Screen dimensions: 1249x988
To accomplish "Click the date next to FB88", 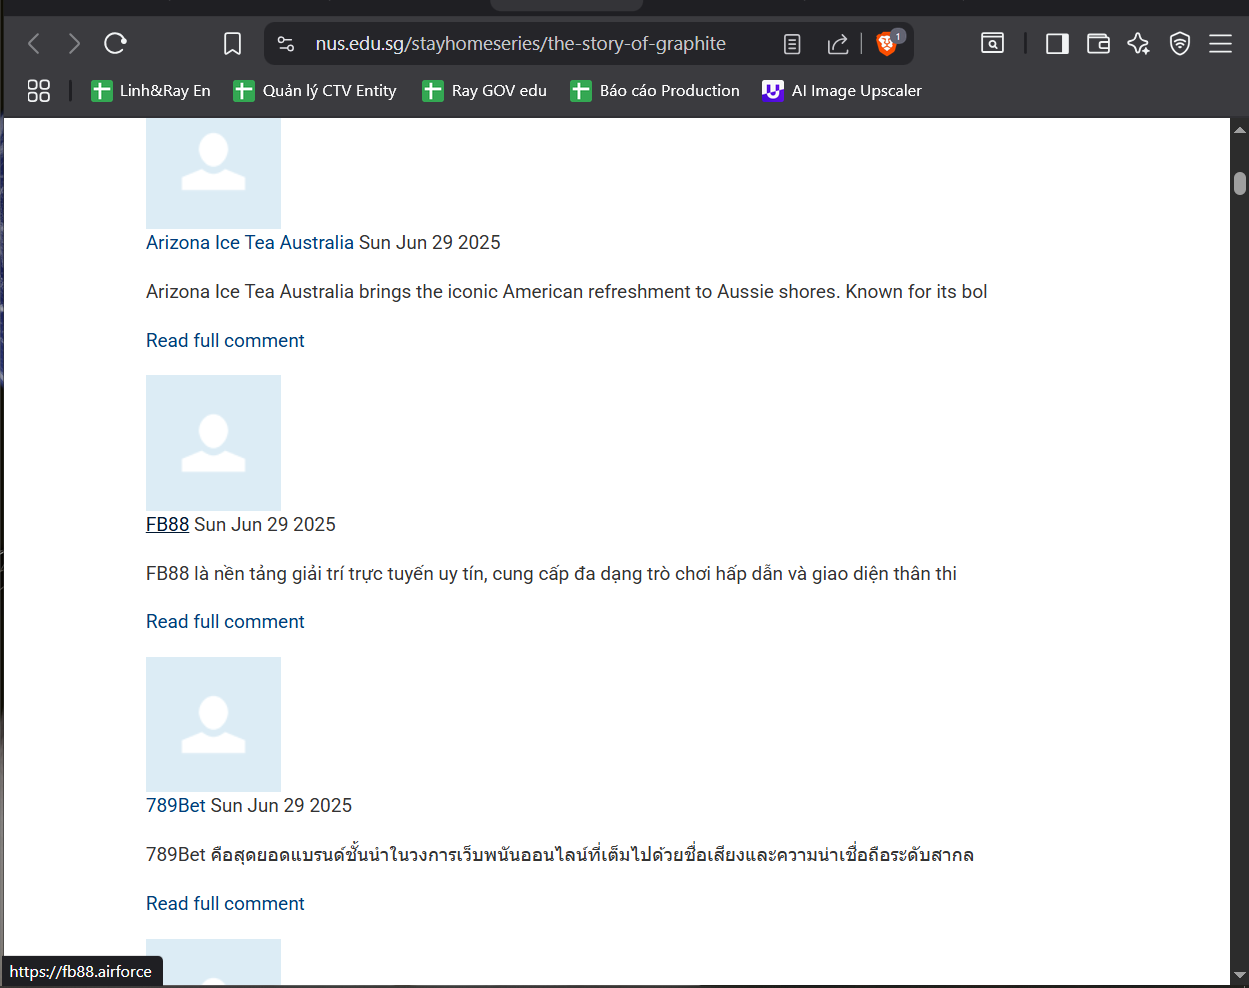I will (x=265, y=525).
